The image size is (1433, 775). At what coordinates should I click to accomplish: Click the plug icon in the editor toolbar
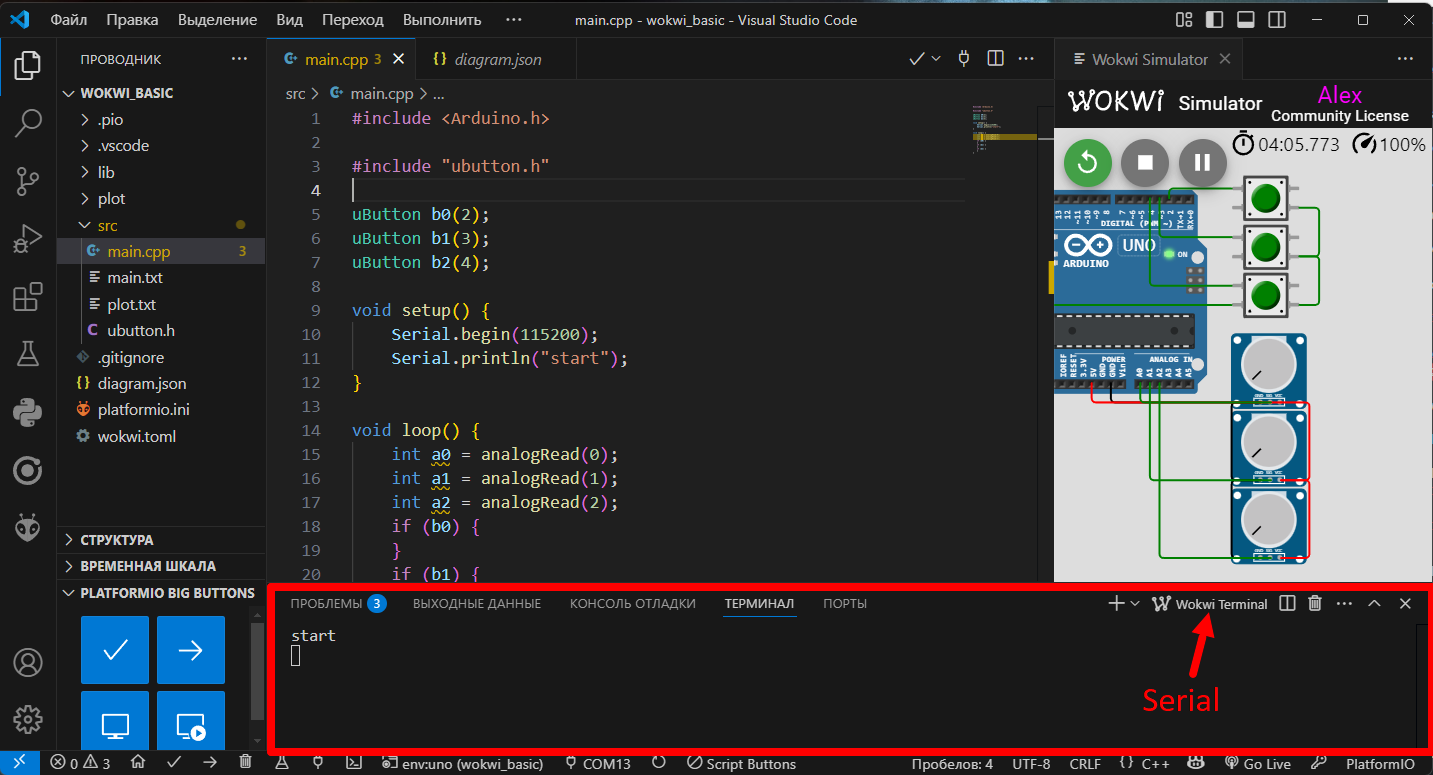pos(964,59)
